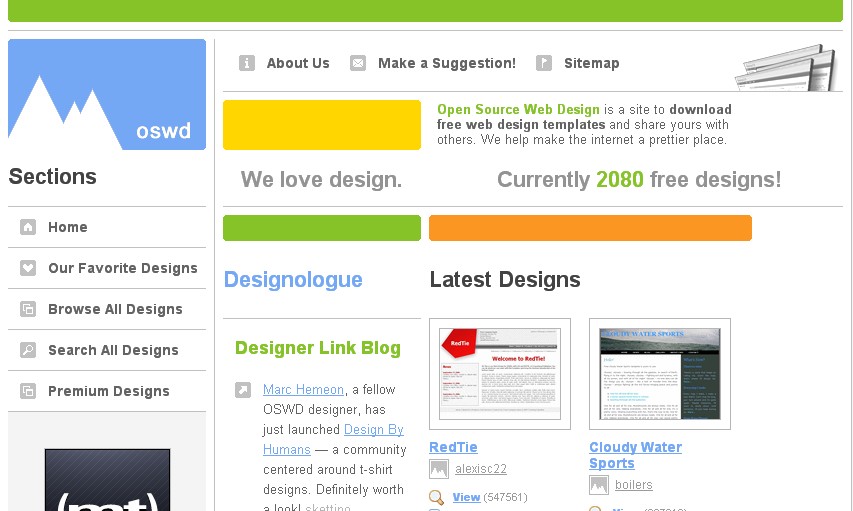Viewport: 853px width, 511px height.
Task: Click the flag icon beside Sitemap
Action: [x=543, y=63]
